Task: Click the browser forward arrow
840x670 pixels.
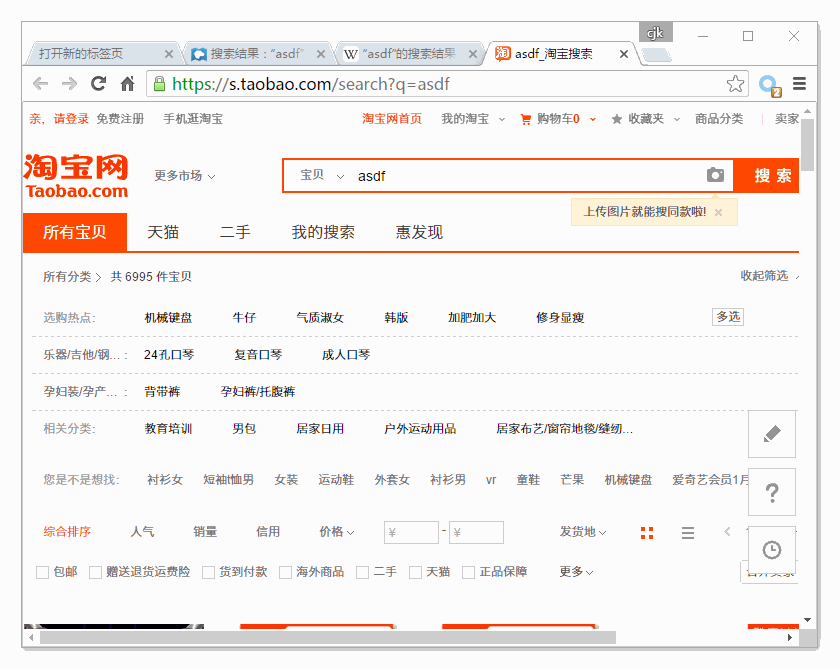Action: point(69,84)
